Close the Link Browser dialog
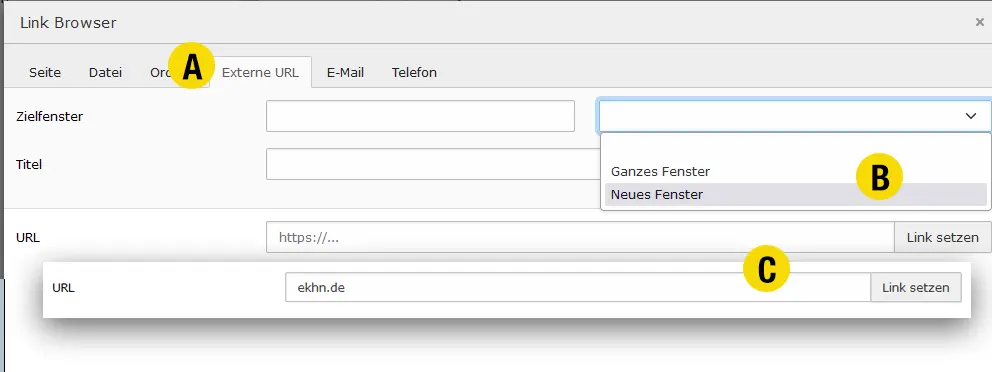Viewport: 992px width, 372px height. pyautogui.click(x=979, y=22)
